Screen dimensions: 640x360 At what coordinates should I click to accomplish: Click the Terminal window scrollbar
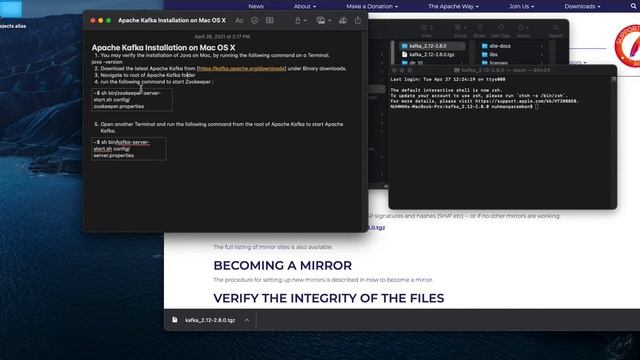tap(613, 141)
